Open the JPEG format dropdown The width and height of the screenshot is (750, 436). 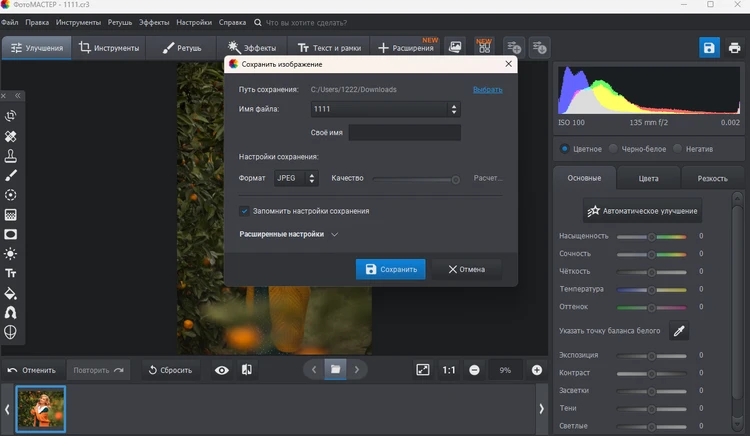(296, 178)
